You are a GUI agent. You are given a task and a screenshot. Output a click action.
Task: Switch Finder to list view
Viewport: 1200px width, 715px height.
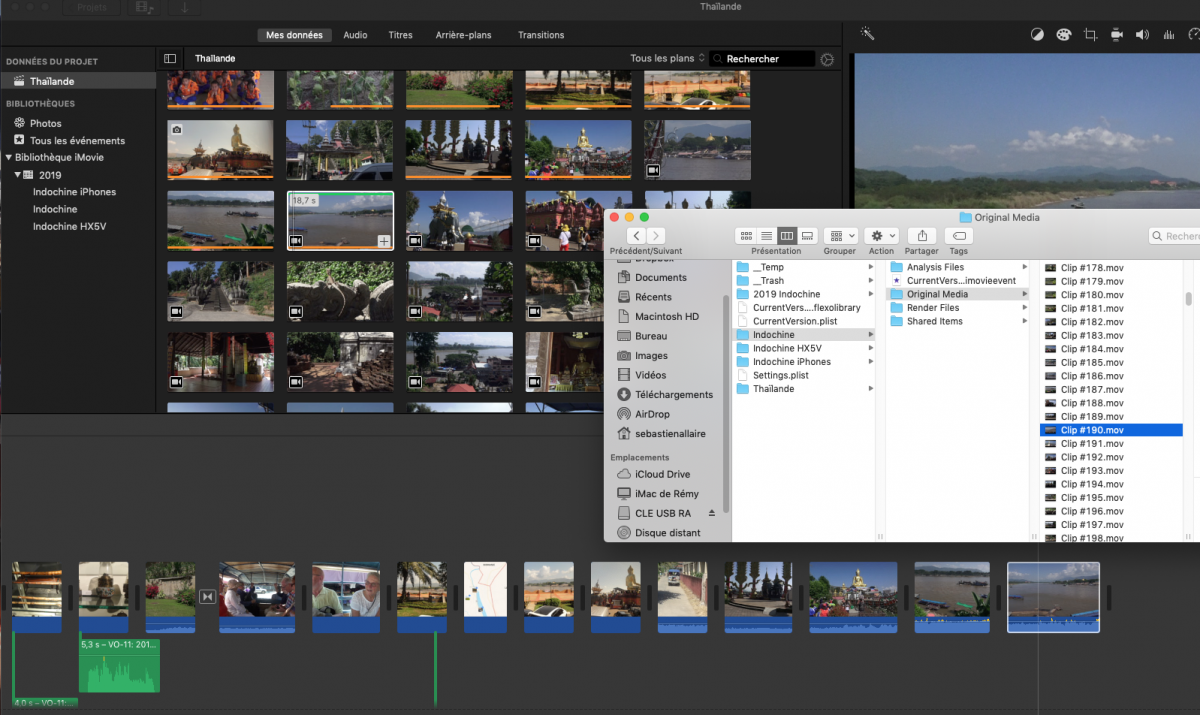tap(766, 236)
